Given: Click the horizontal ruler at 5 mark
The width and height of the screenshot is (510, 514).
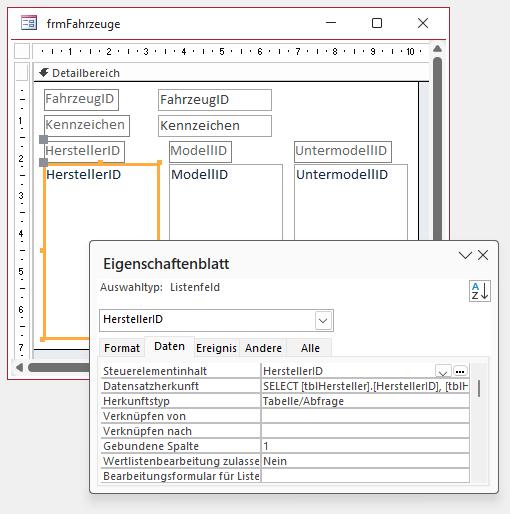Looking at the screenshot, I should [222, 51].
